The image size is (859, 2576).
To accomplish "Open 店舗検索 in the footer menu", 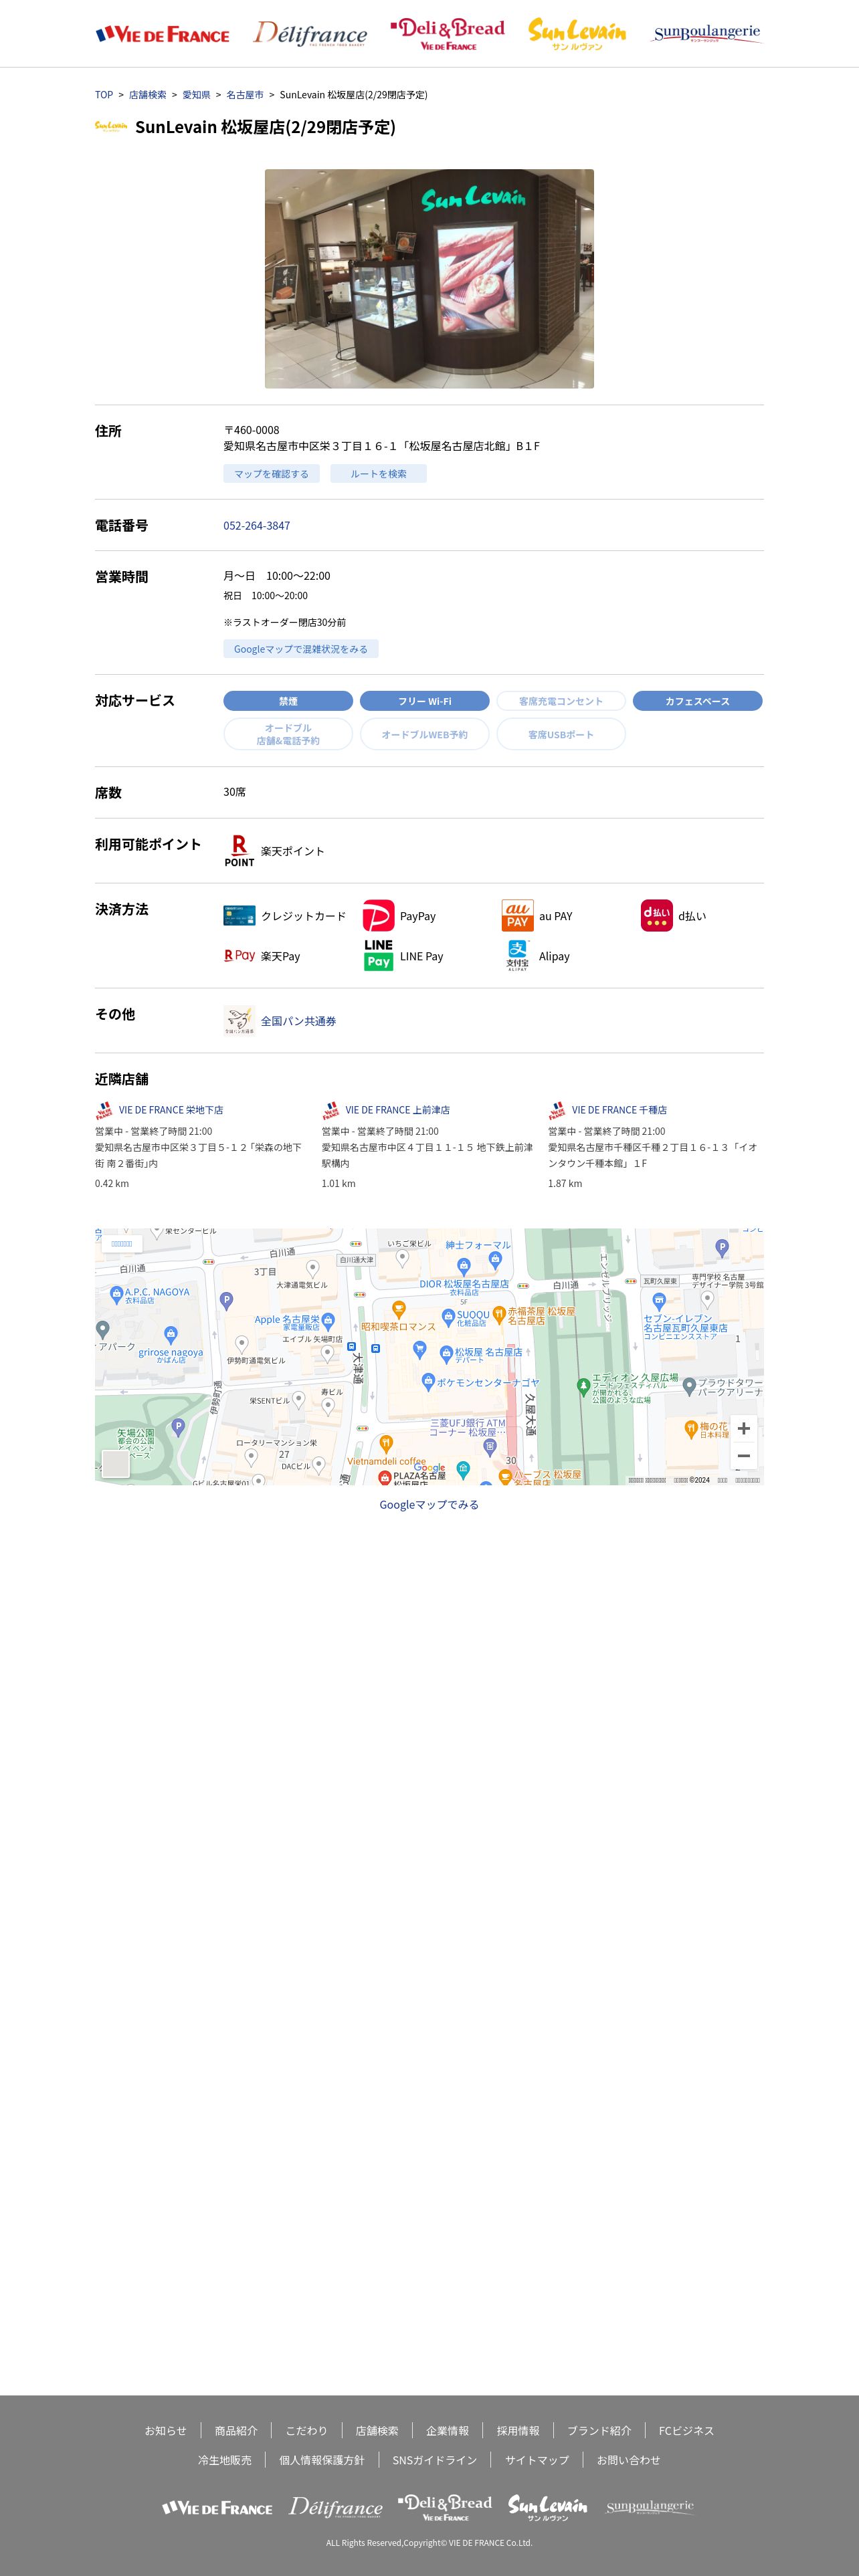I will tap(377, 2430).
